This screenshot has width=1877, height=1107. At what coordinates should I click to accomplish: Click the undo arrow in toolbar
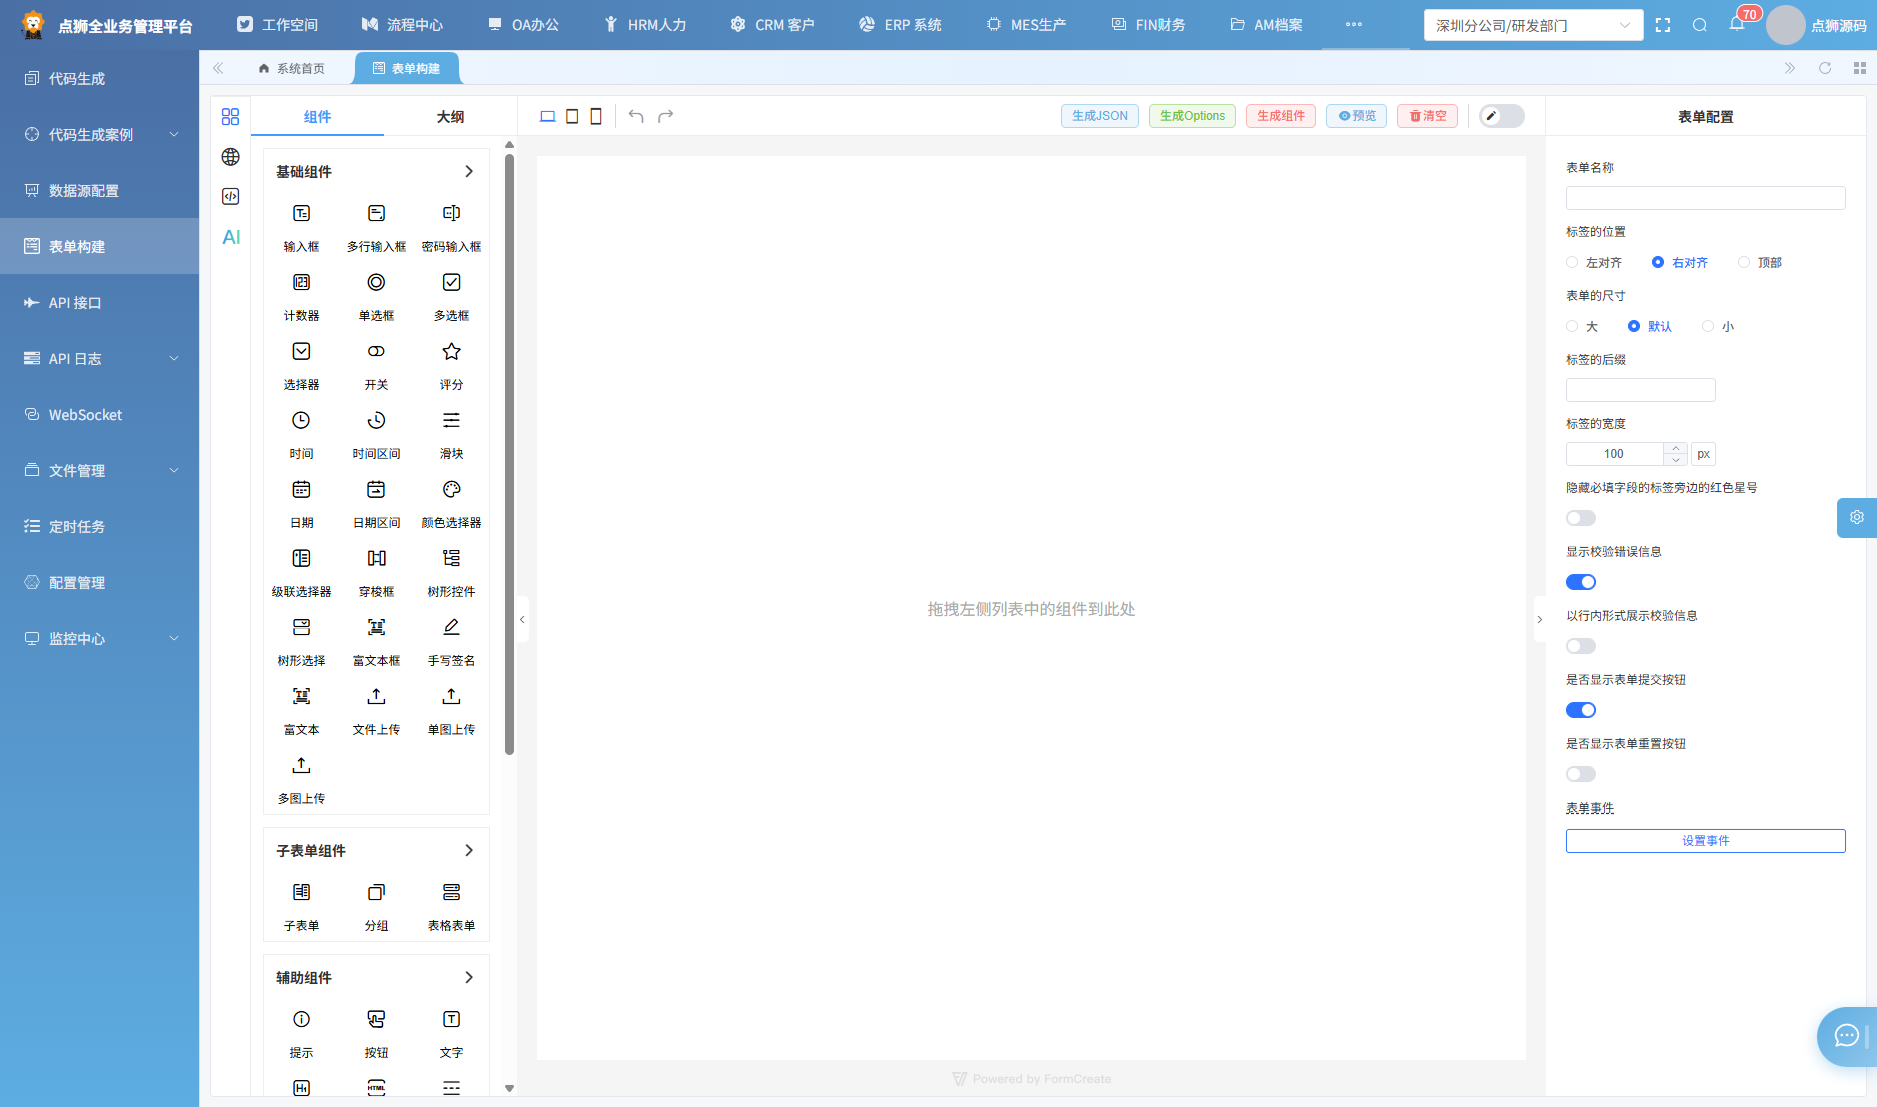coord(636,116)
